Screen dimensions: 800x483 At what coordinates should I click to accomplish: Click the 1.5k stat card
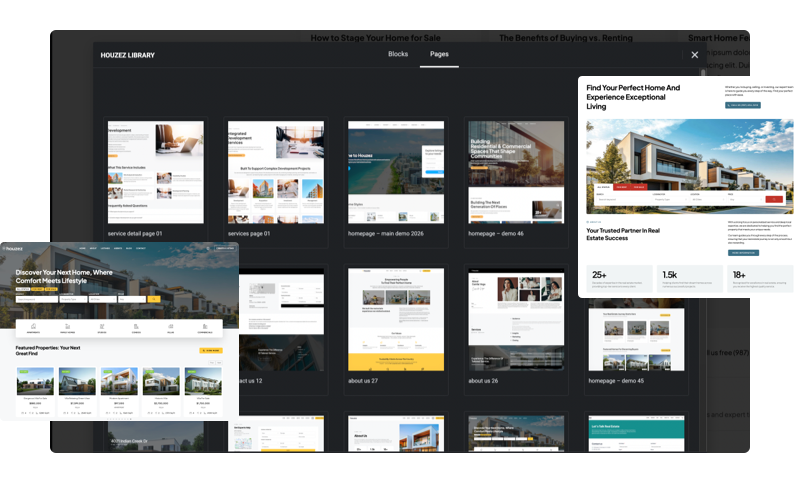coord(690,278)
